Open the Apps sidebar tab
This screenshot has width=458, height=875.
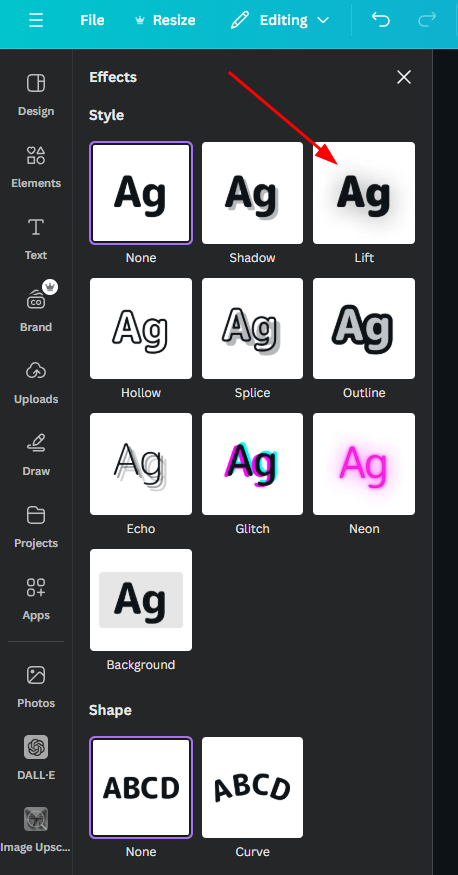click(36, 599)
